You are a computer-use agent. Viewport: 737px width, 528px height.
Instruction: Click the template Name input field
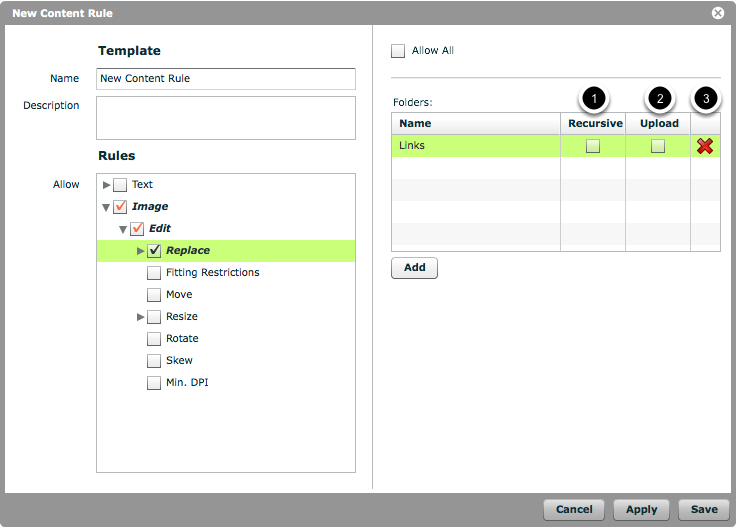pyautogui.click(x=226, y=79)
